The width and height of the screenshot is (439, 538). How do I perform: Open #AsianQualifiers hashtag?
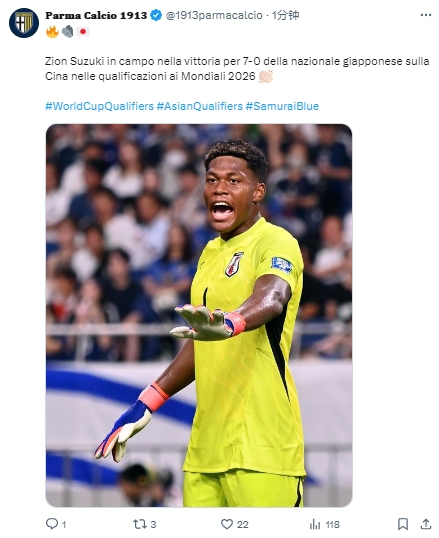coord(200,106)
